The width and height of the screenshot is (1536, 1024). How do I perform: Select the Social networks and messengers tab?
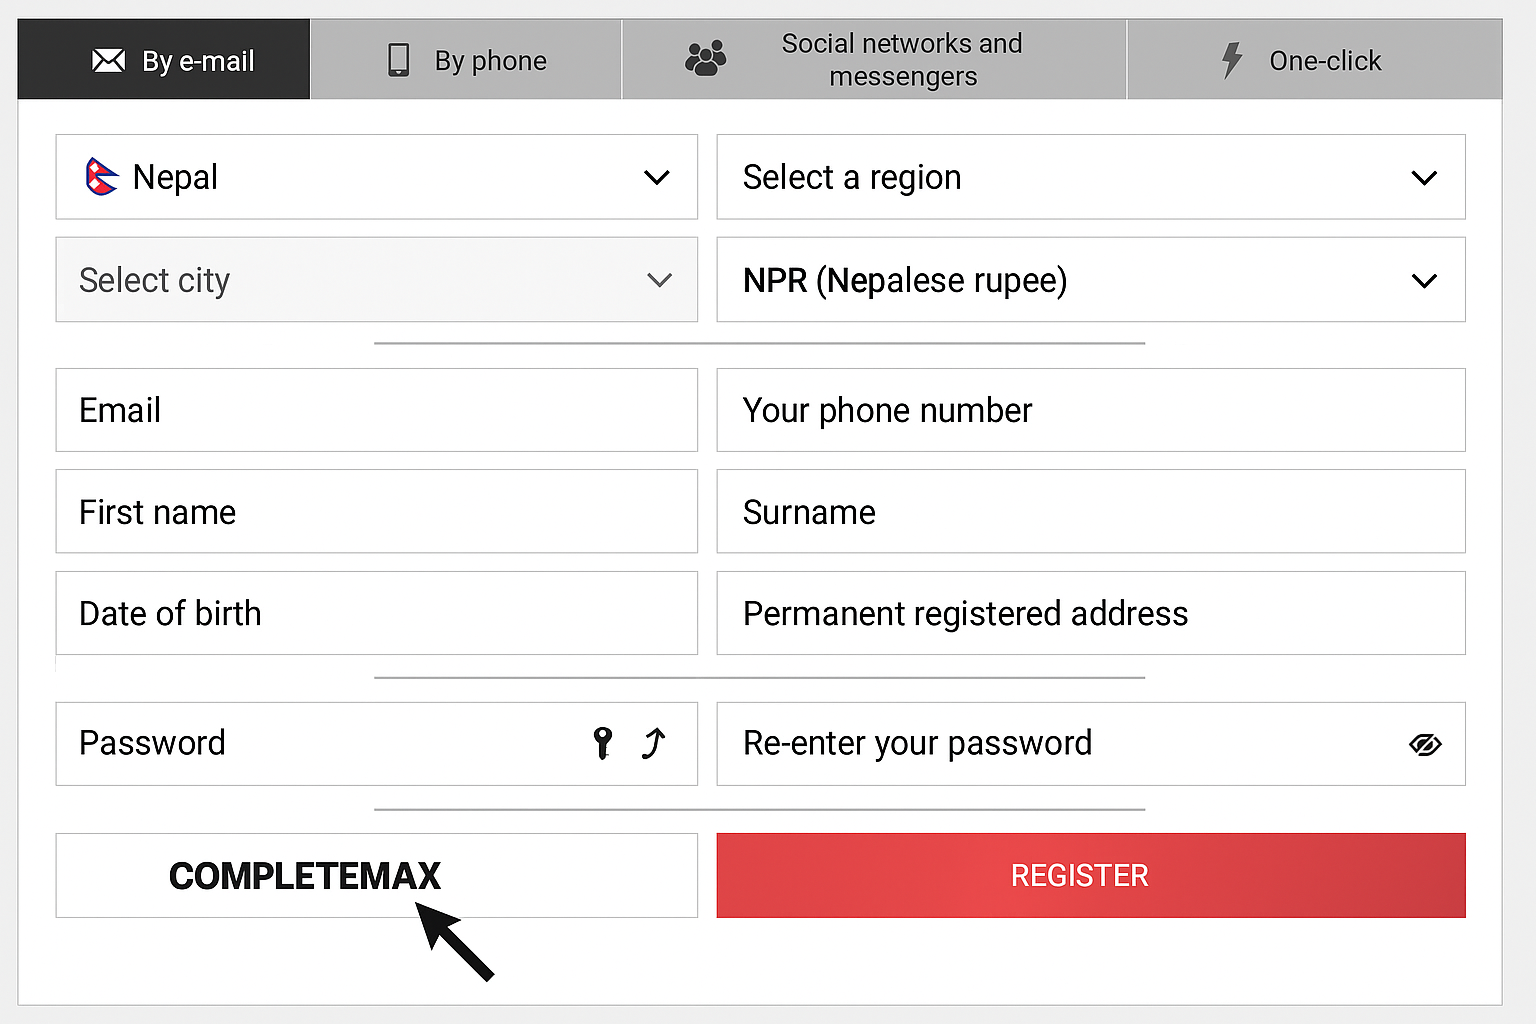(874, 60)
